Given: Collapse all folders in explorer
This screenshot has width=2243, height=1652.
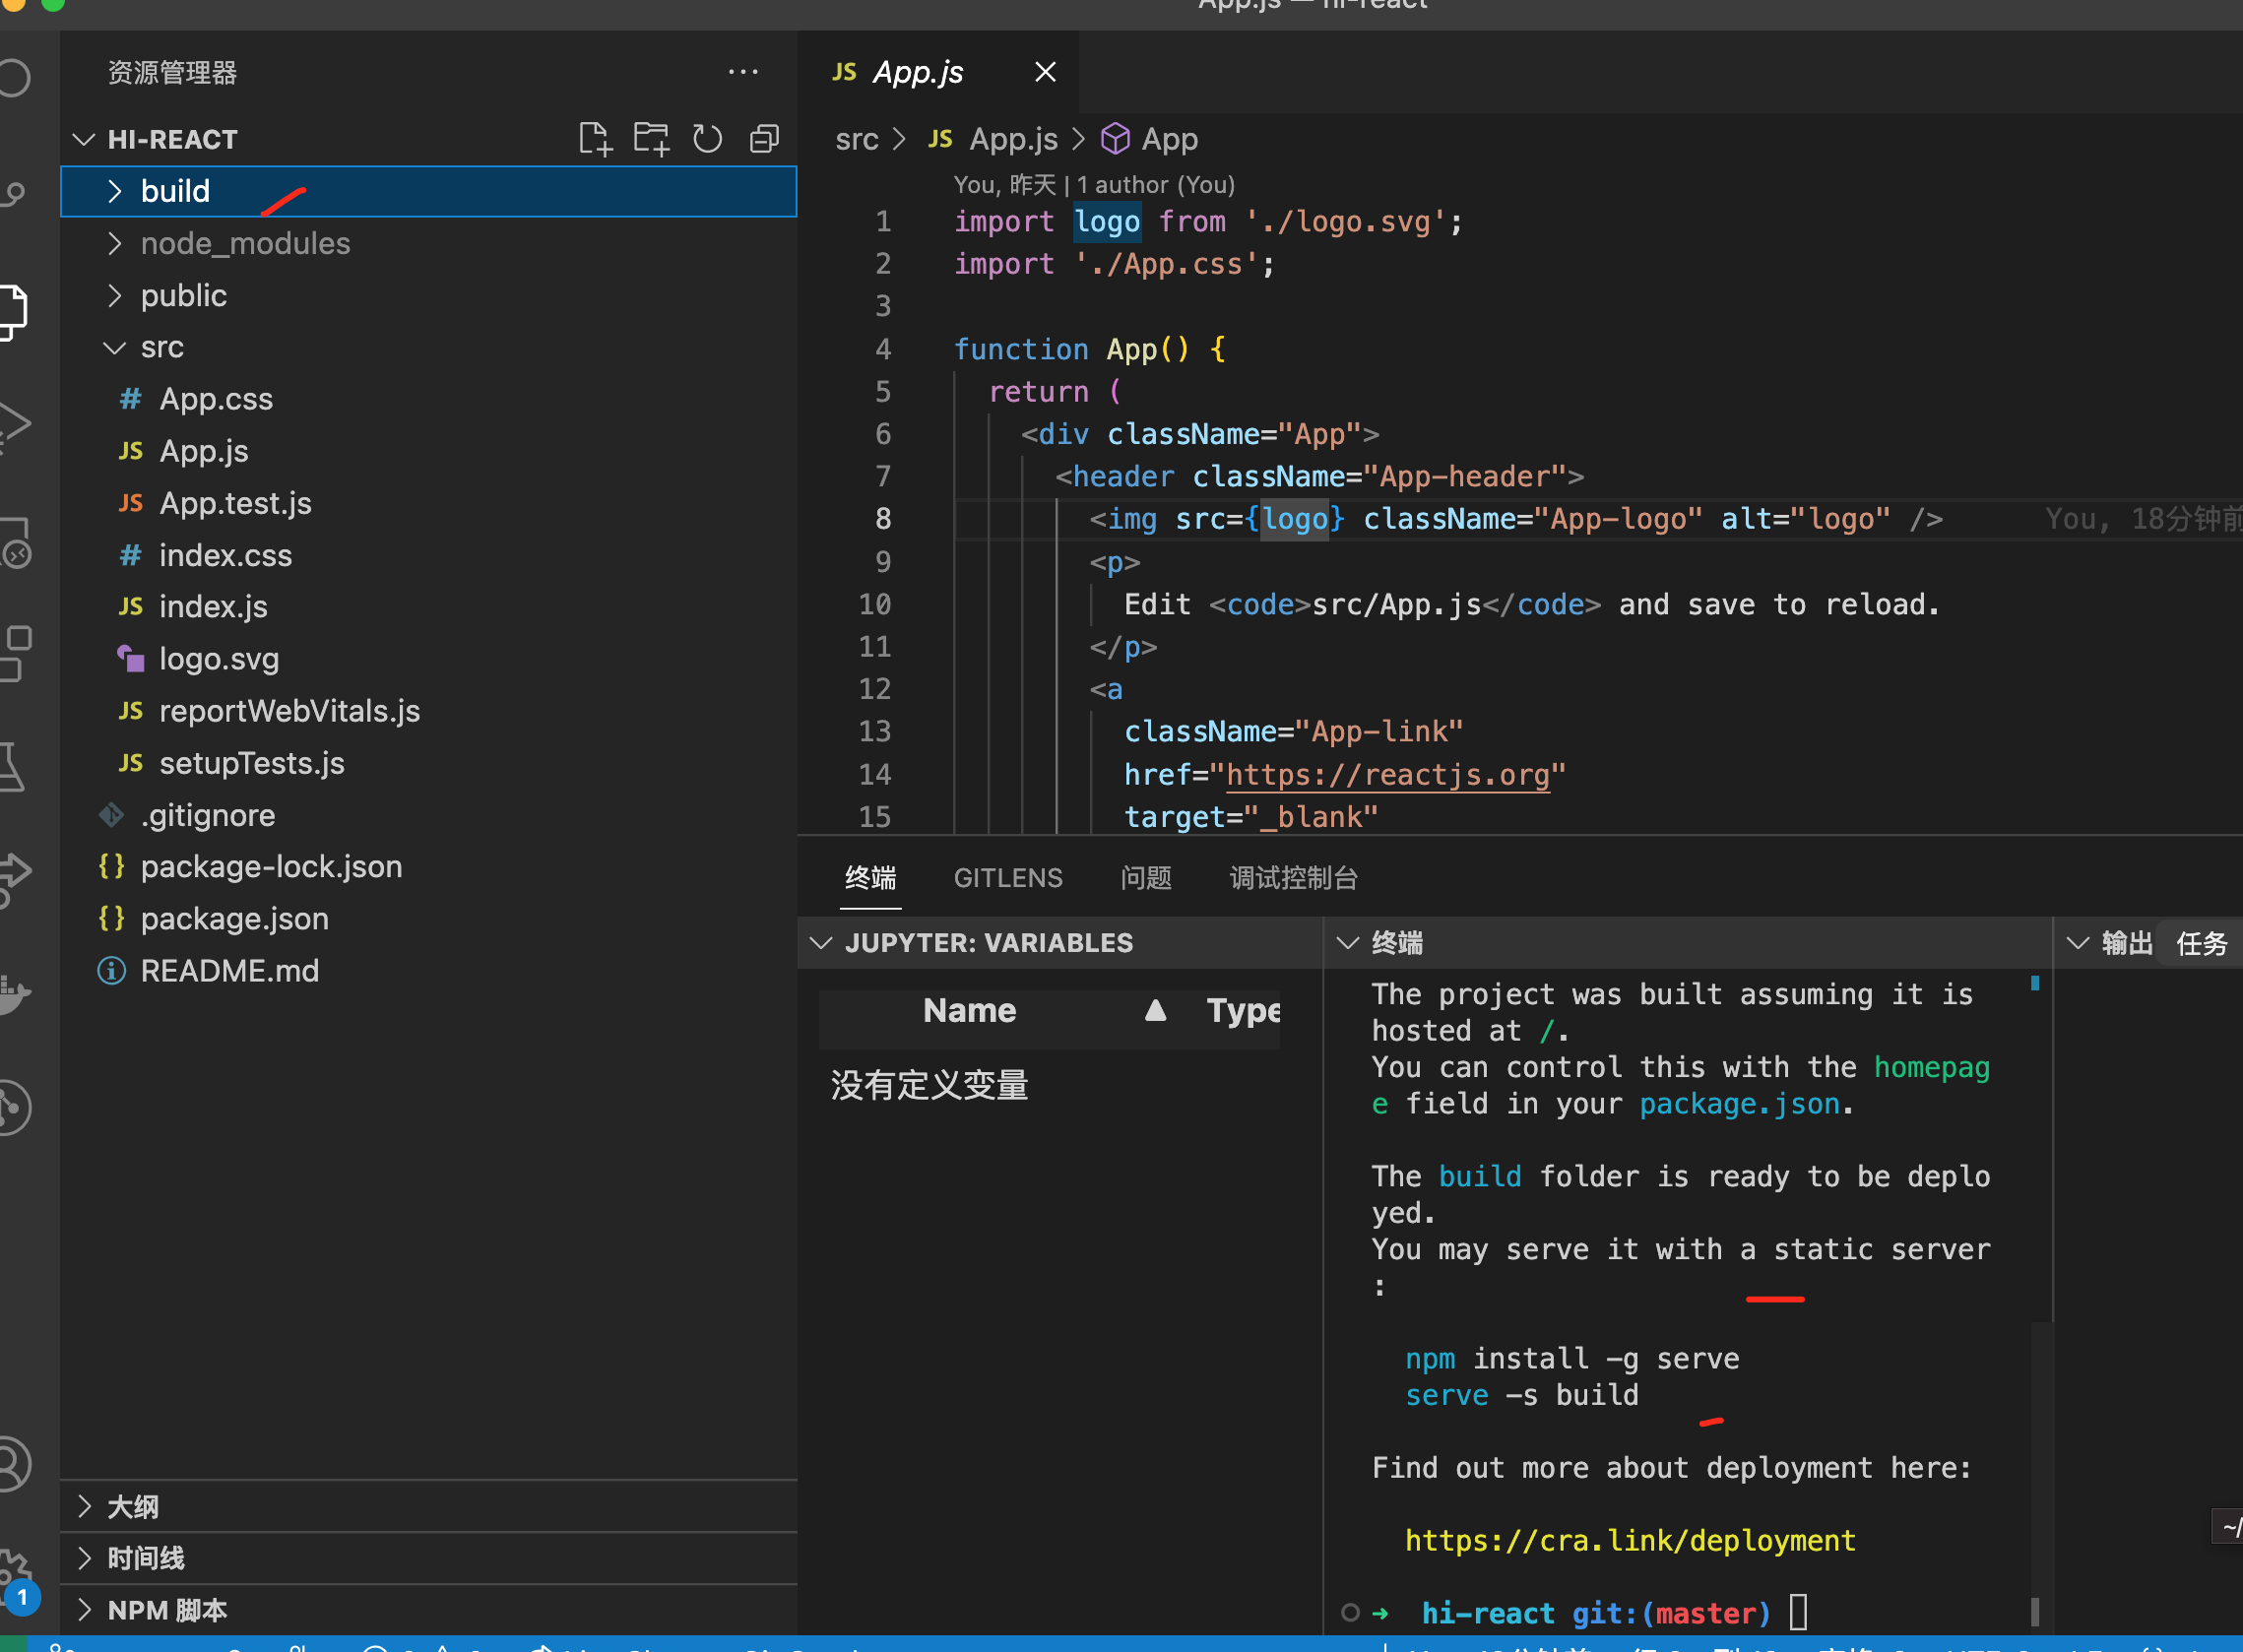Looking at the screenshot, I should (x=765, y=139).
